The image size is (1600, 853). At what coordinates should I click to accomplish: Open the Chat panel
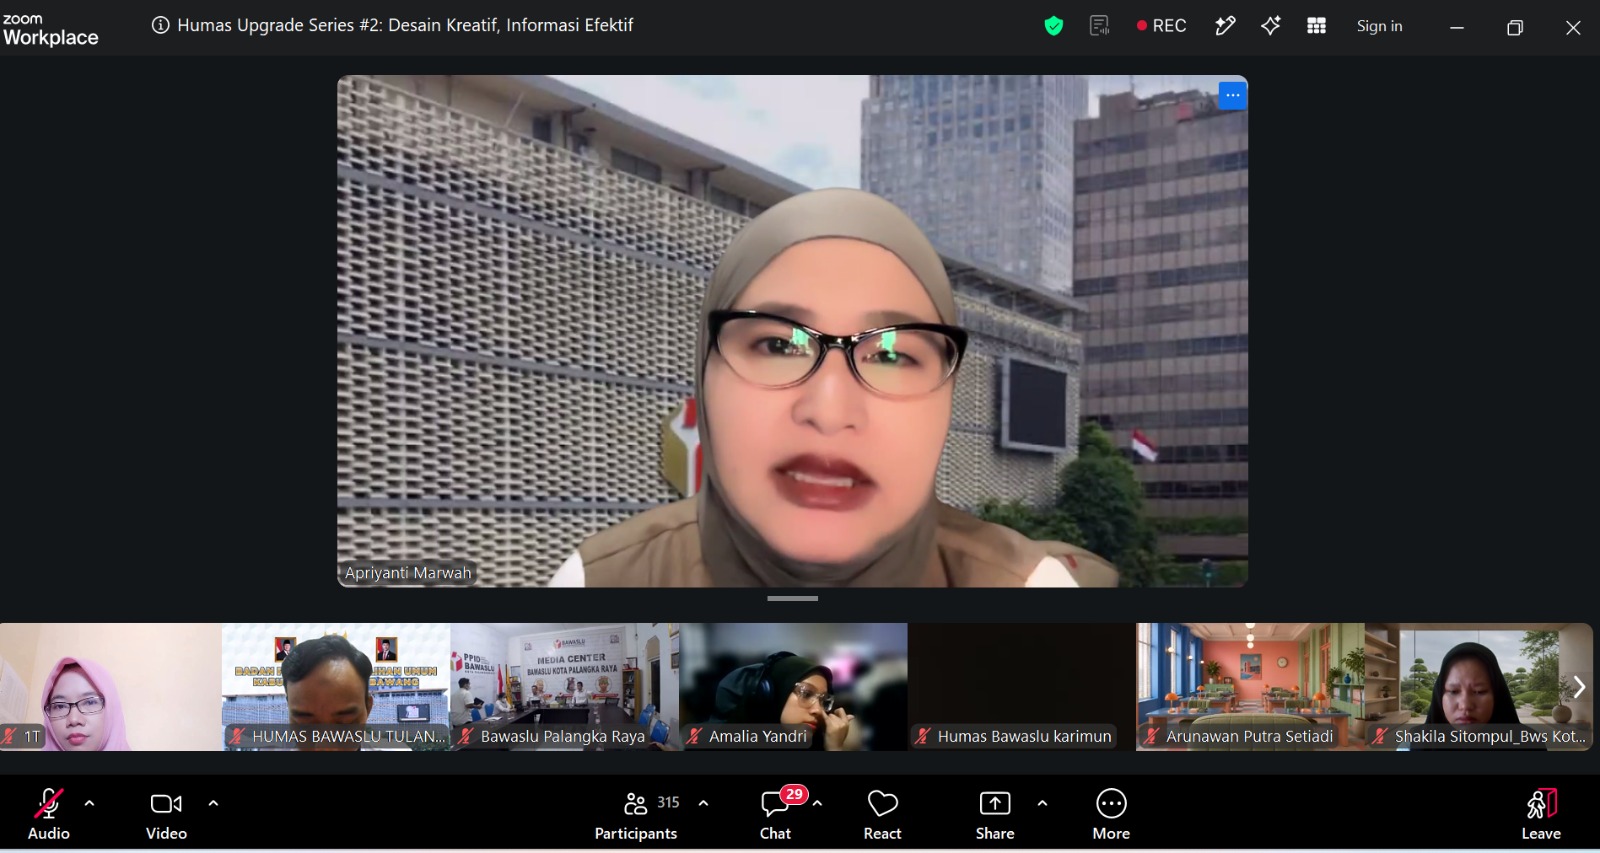pos(775,815)
